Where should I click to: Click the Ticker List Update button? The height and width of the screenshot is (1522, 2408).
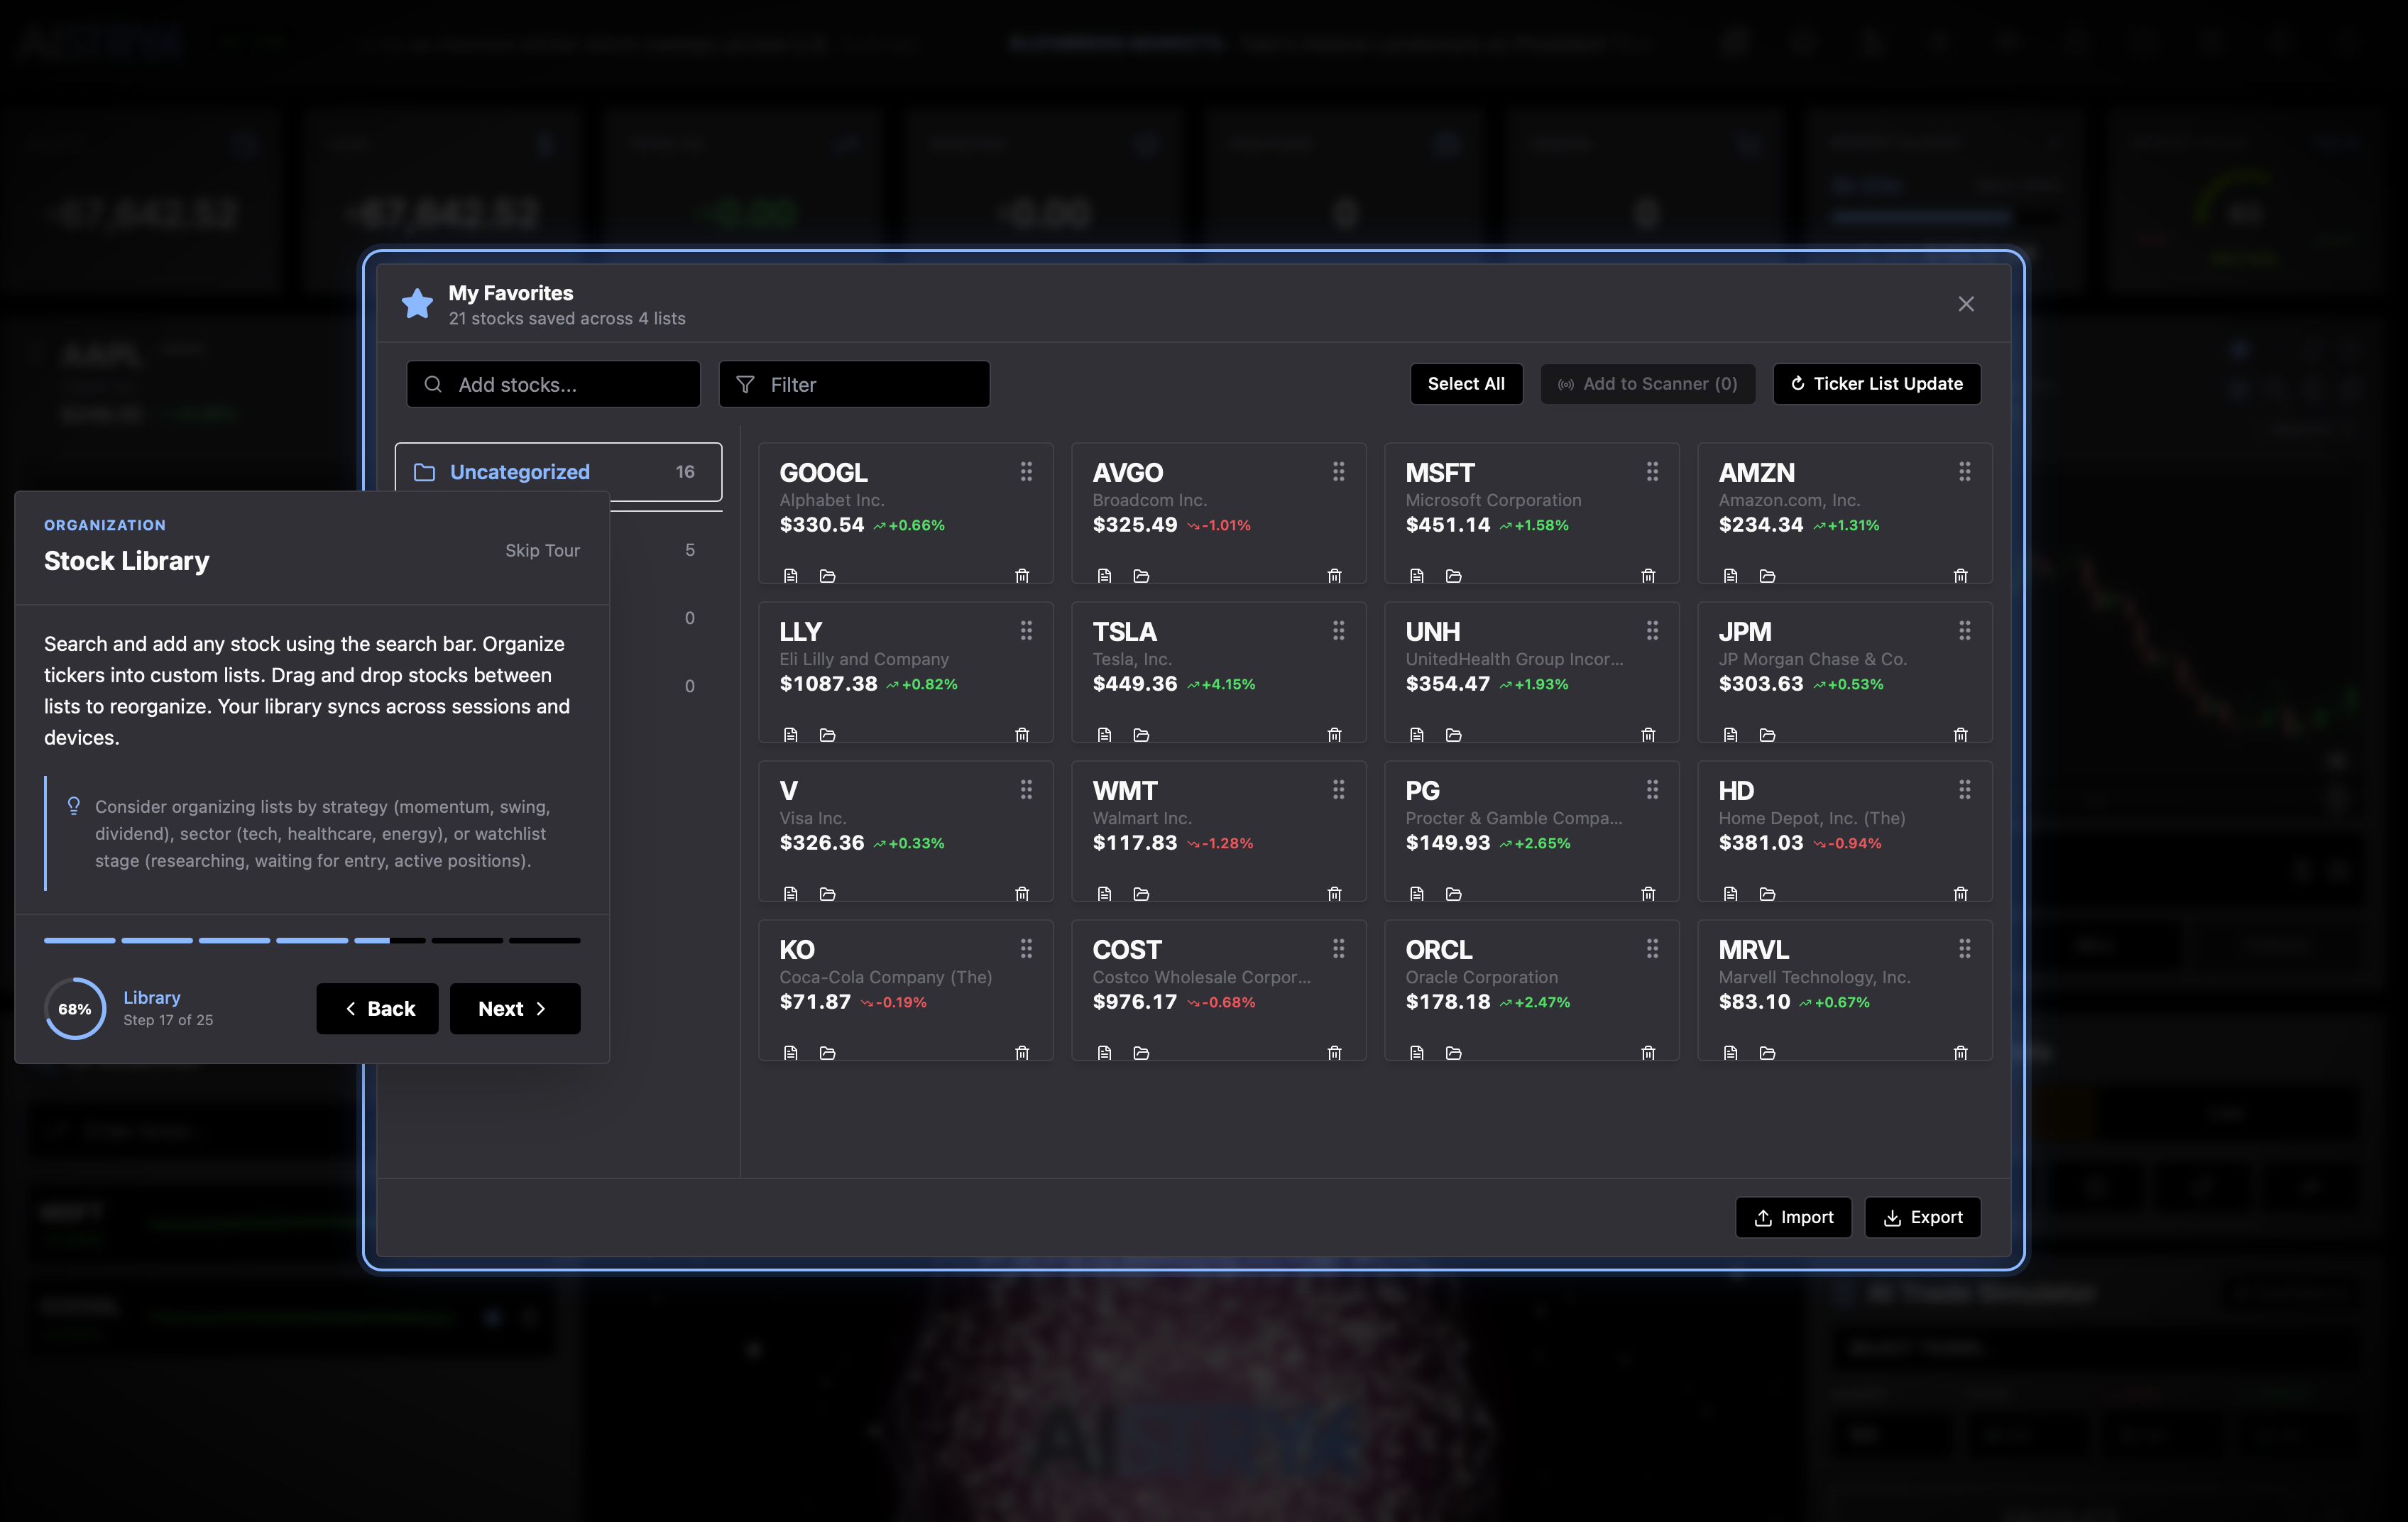tap(1876, 384)
